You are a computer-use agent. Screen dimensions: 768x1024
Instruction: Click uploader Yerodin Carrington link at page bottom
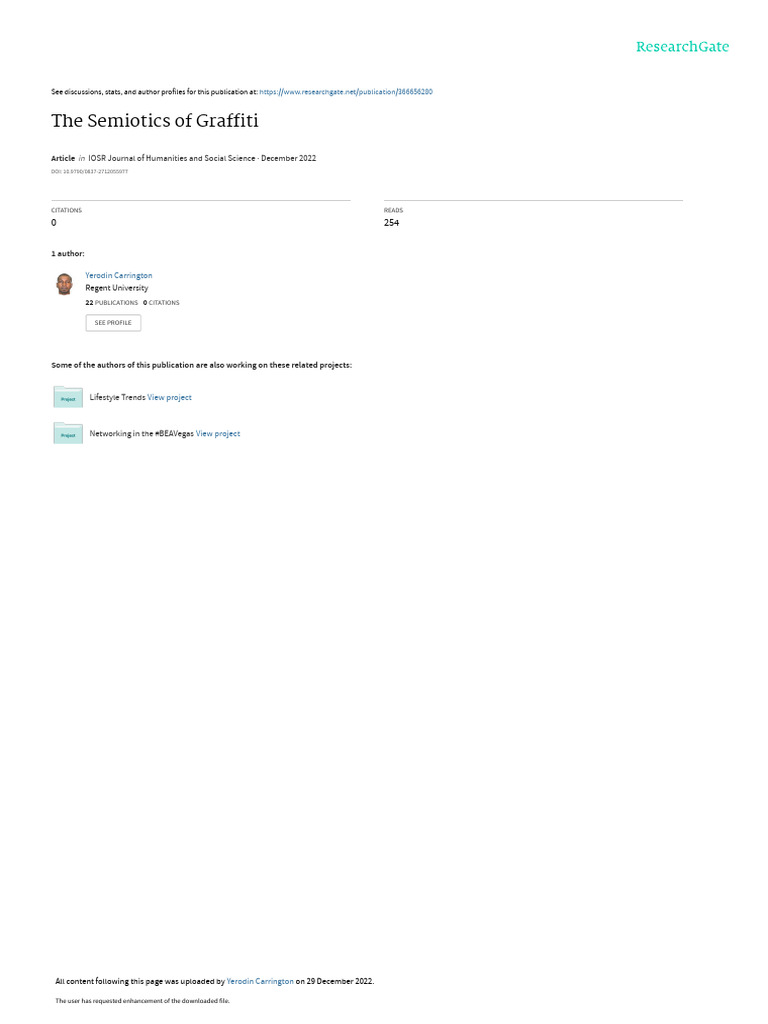tap(260, 981)
